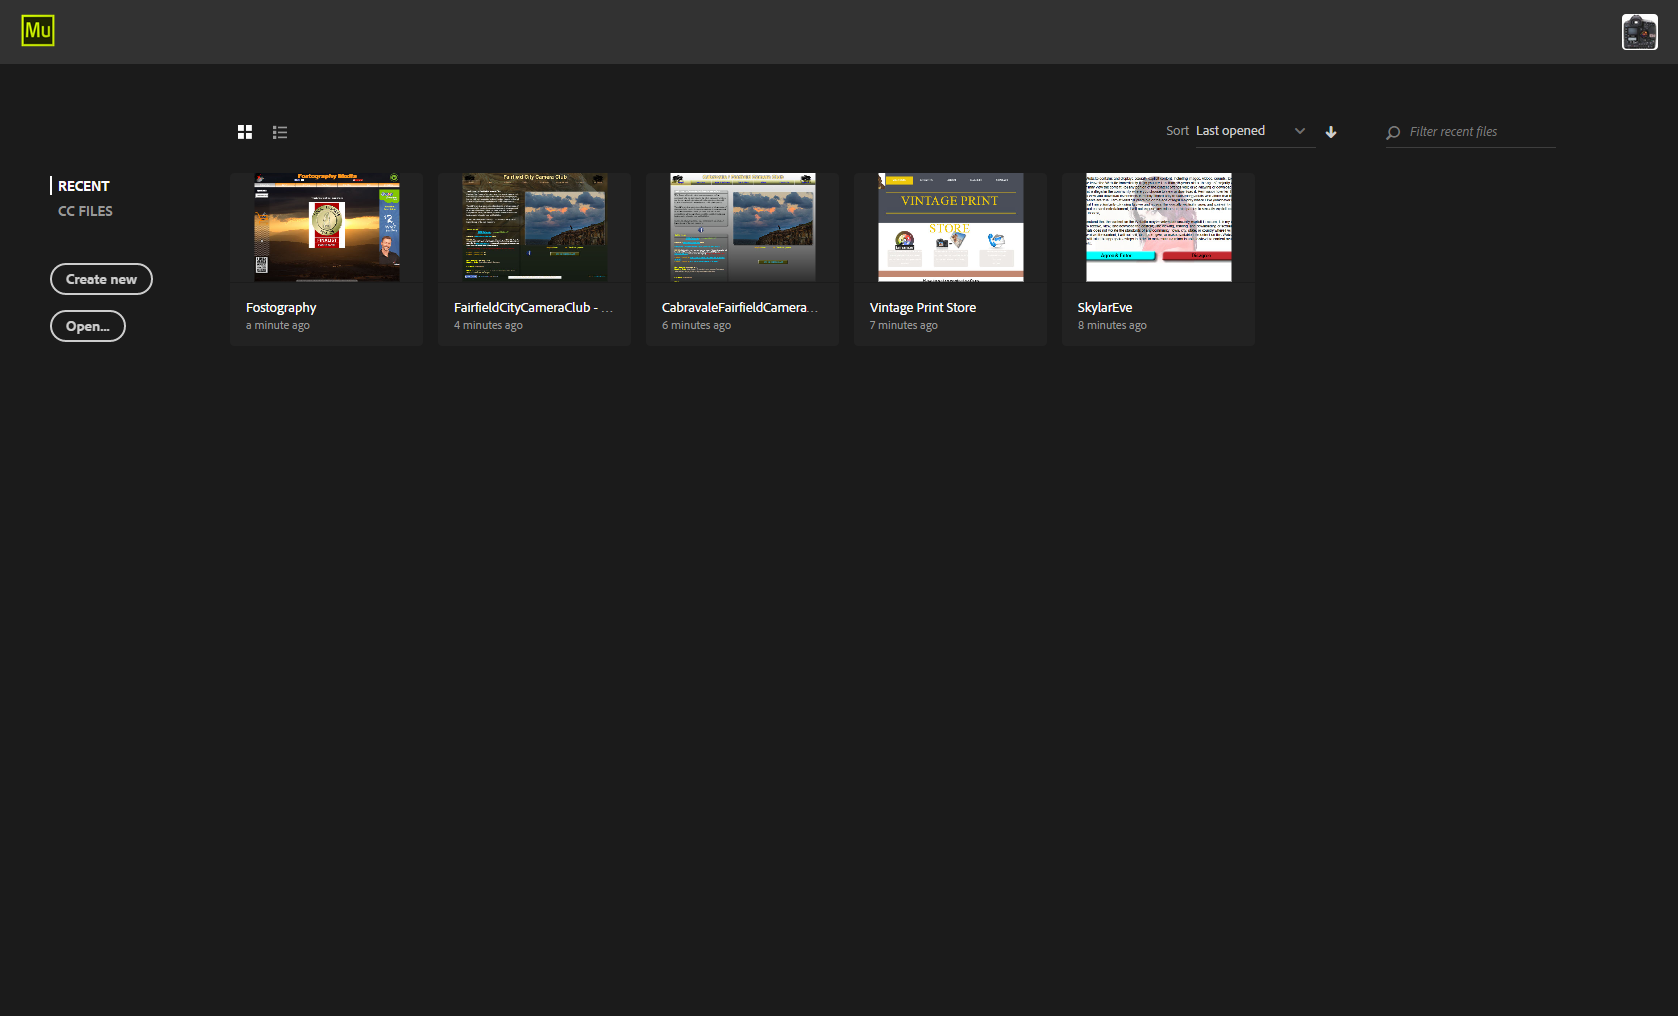Click the FairfieldCityCameraClub file name
The height and width of the screenshot is (1016, 1678).
click(533, 308)
